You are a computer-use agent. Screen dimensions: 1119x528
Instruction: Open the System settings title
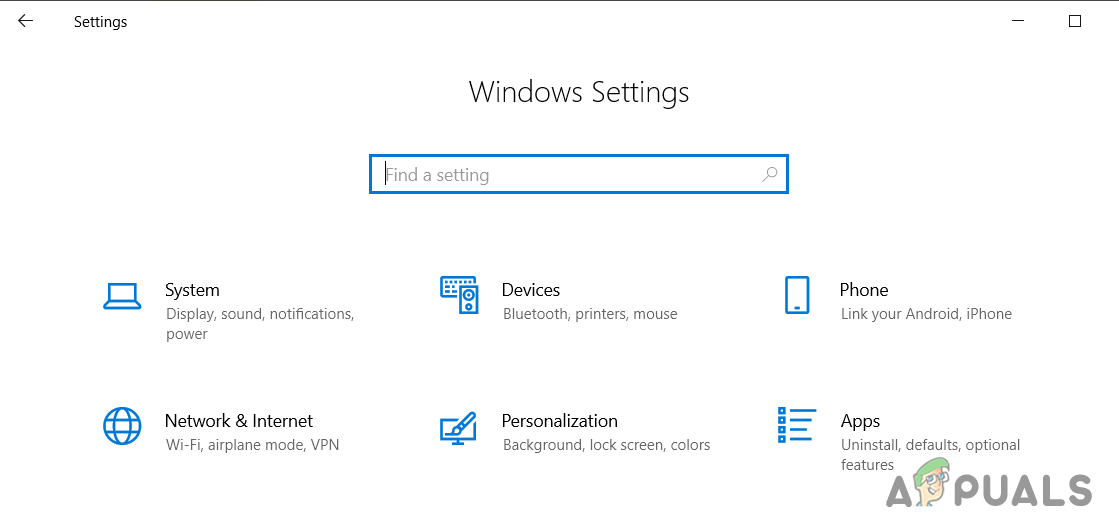pyautogui.click(x=192, y=290)
